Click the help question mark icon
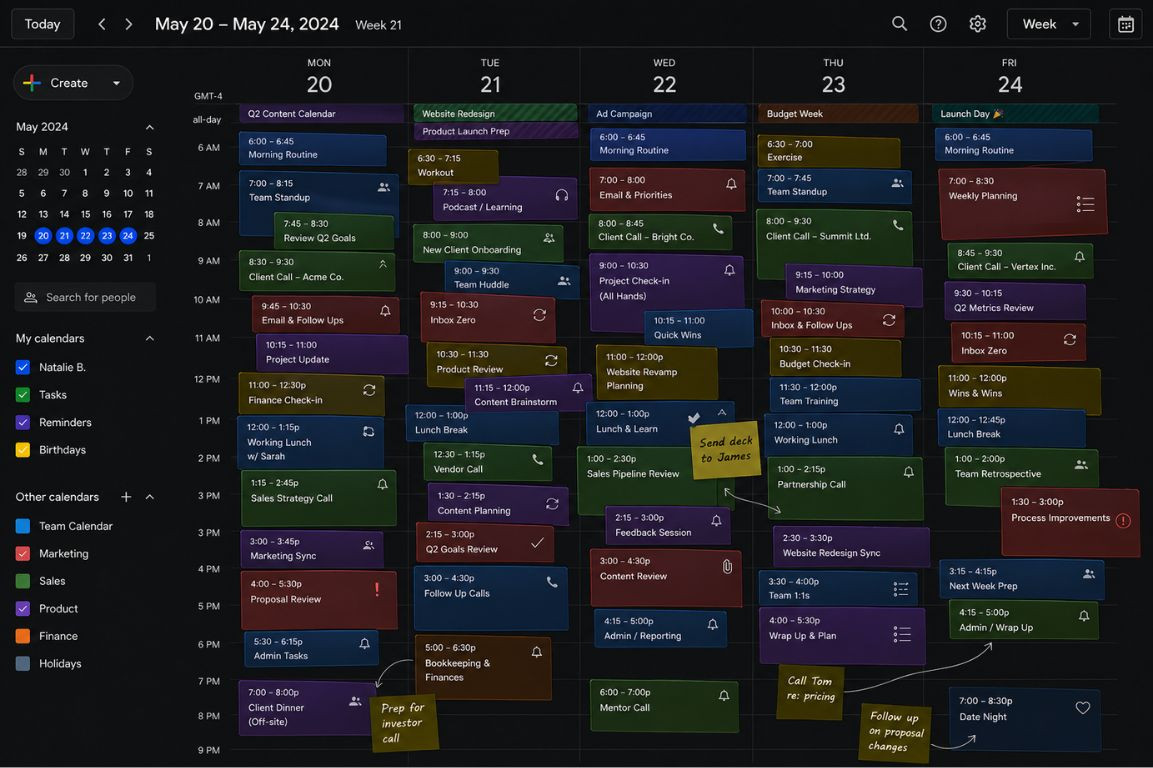 click(938, 24)
